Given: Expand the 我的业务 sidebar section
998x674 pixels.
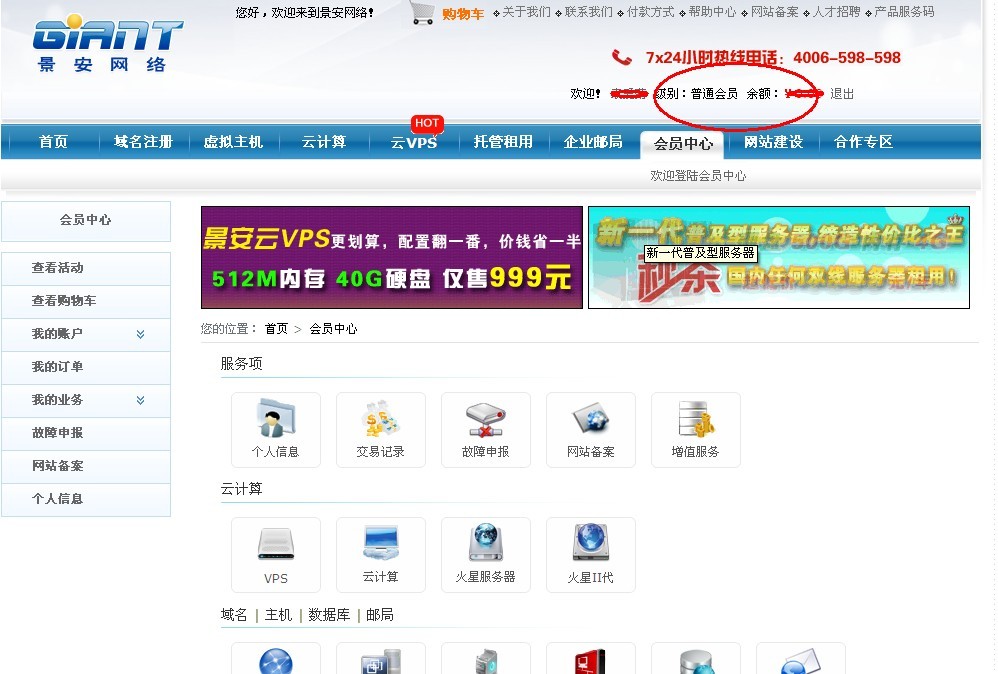Looking at the screenshot, I should pos(86,400).
